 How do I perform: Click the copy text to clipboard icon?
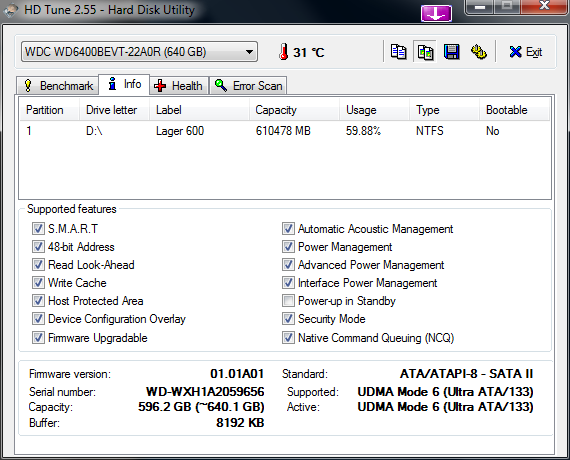point(398,52)
